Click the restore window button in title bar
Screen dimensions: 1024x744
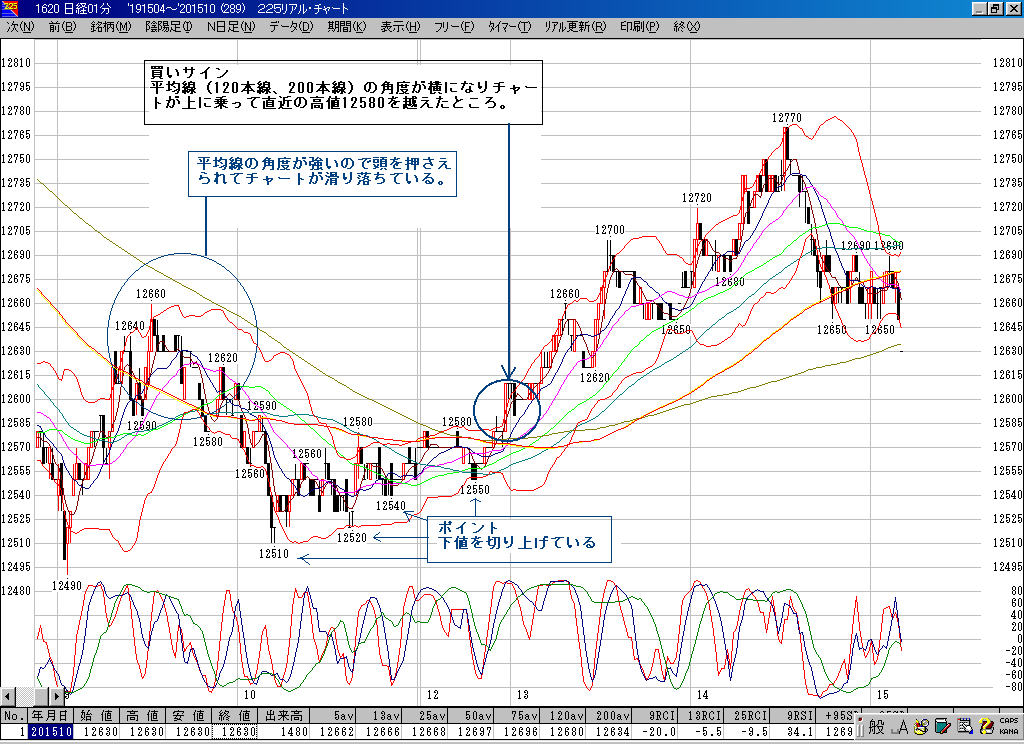(x=995, y=8)
